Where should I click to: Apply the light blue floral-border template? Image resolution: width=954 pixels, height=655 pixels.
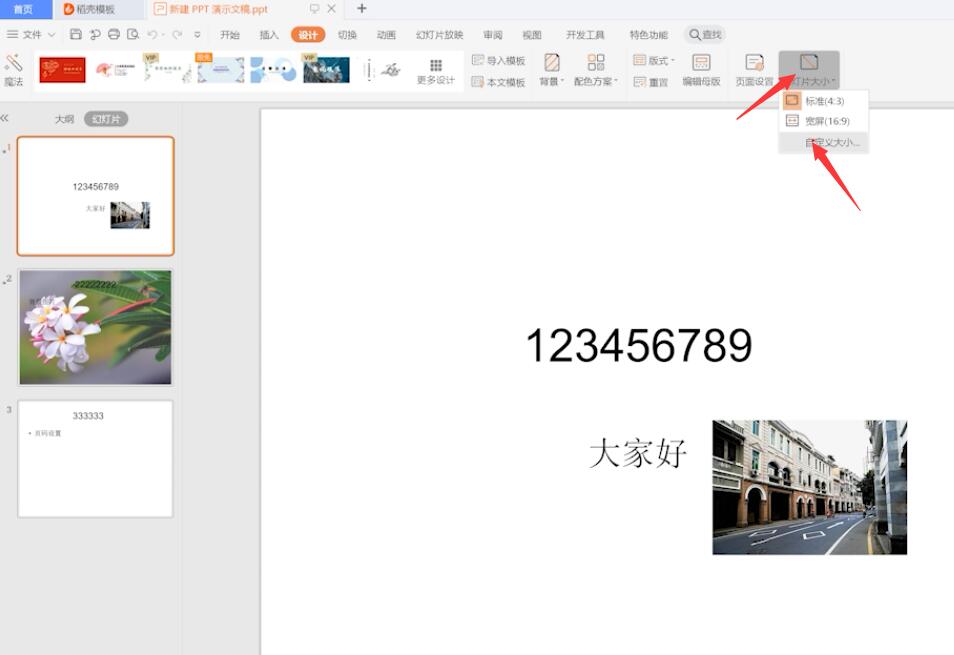(x=220, y=70)
